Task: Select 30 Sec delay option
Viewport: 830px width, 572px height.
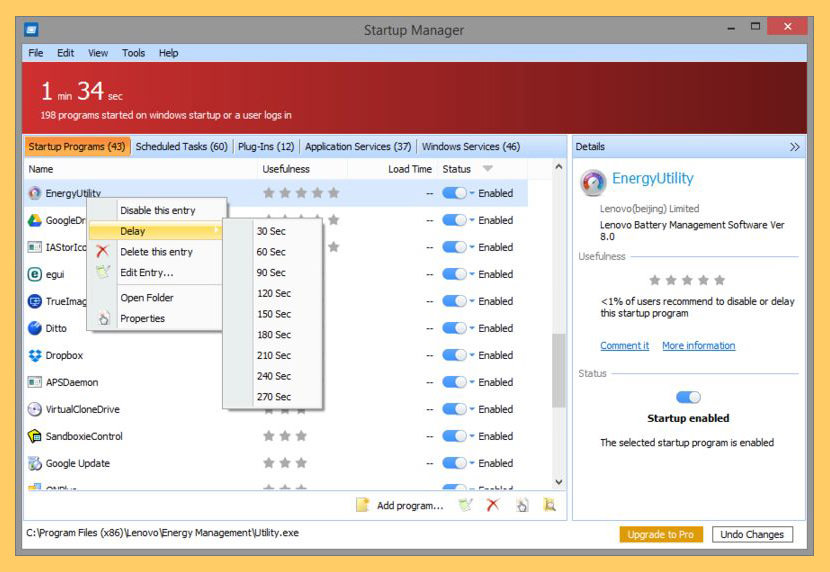Action: click(271, 231)
